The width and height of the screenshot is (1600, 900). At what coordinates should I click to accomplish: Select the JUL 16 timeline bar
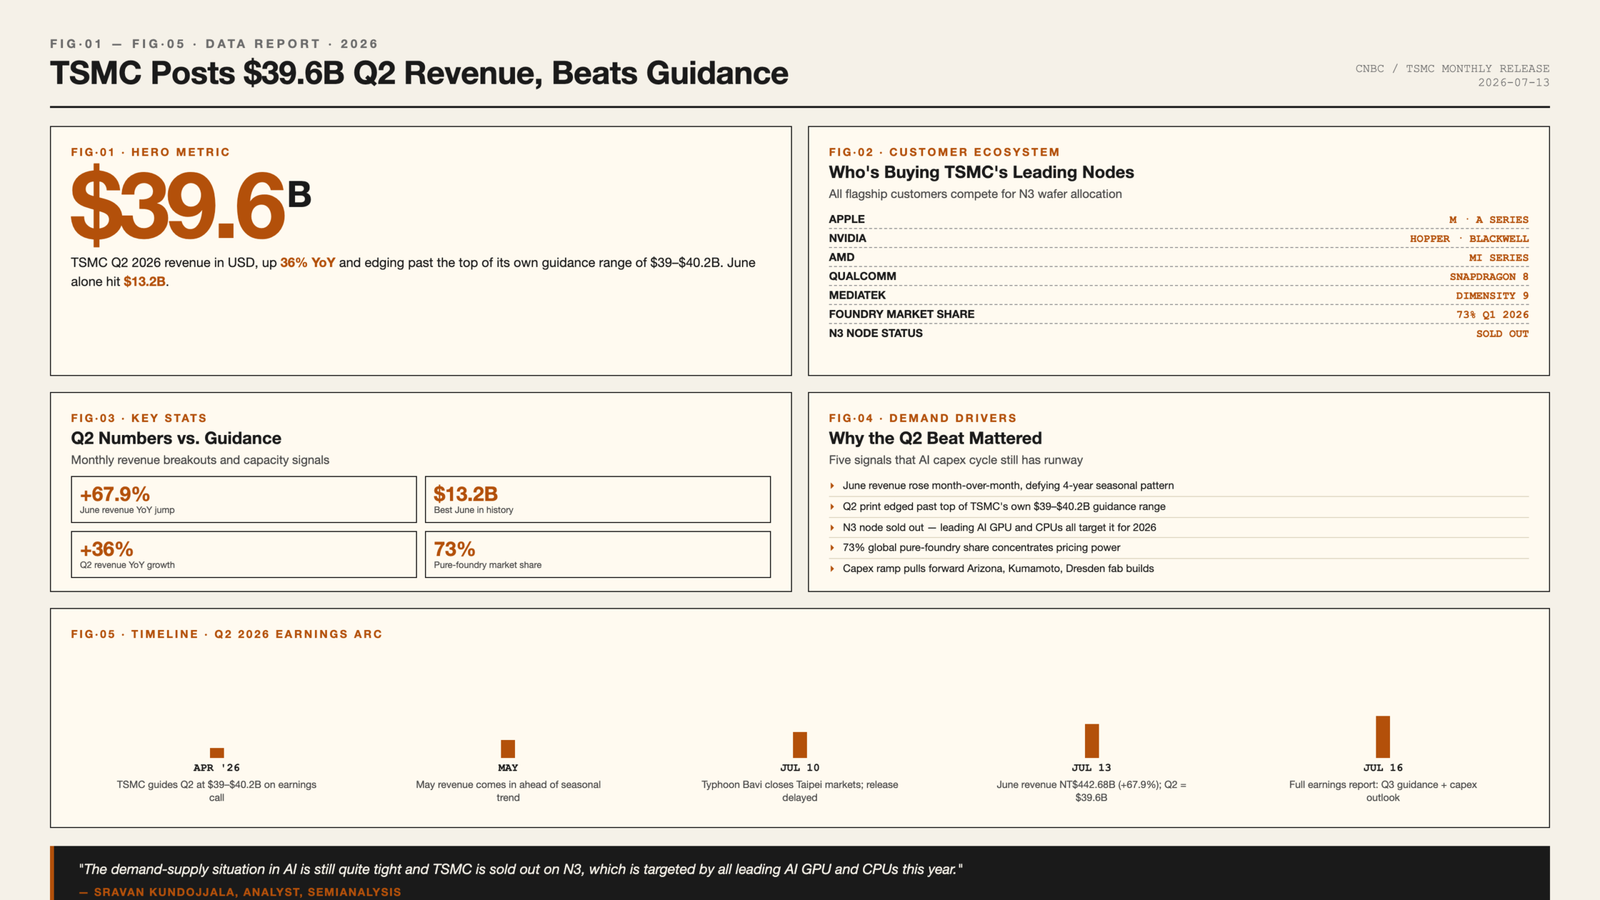click(1383, 737)
